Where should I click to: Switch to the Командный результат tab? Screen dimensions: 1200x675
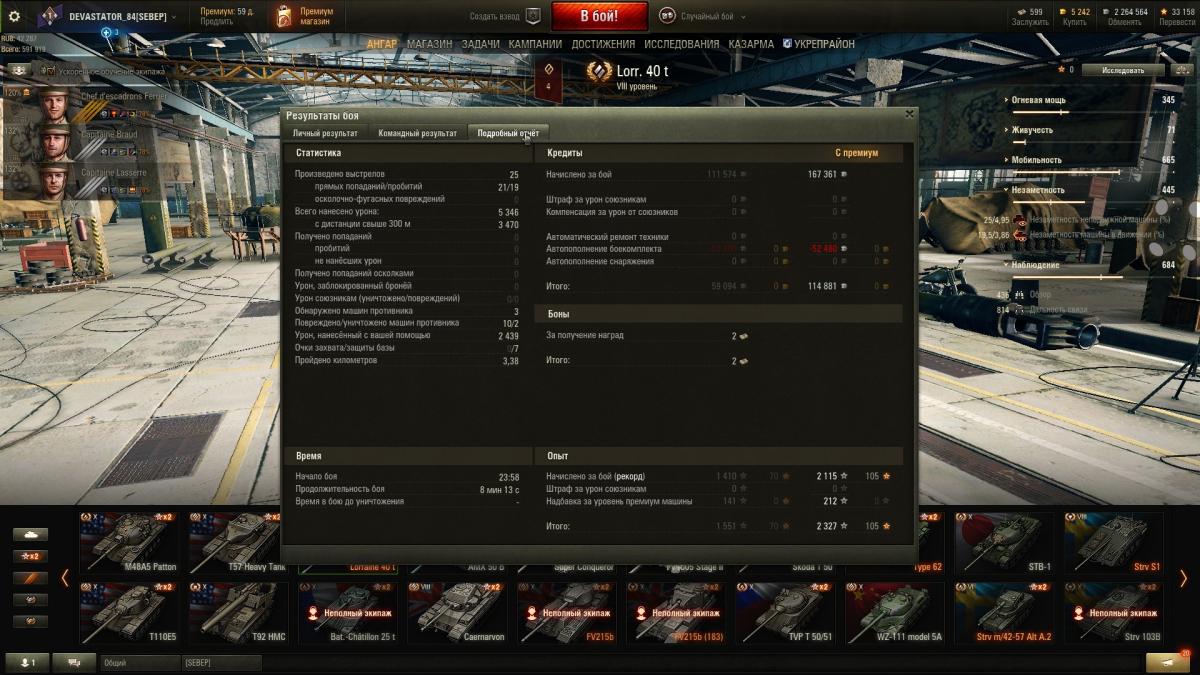pos(418,133)
